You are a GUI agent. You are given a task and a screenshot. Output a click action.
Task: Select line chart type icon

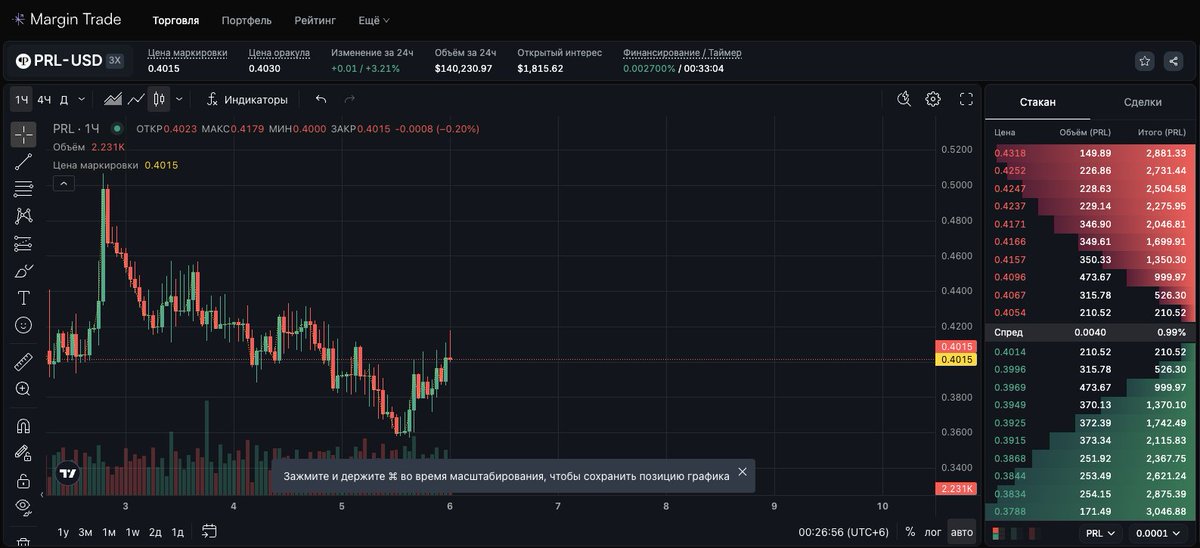point(137,99)
